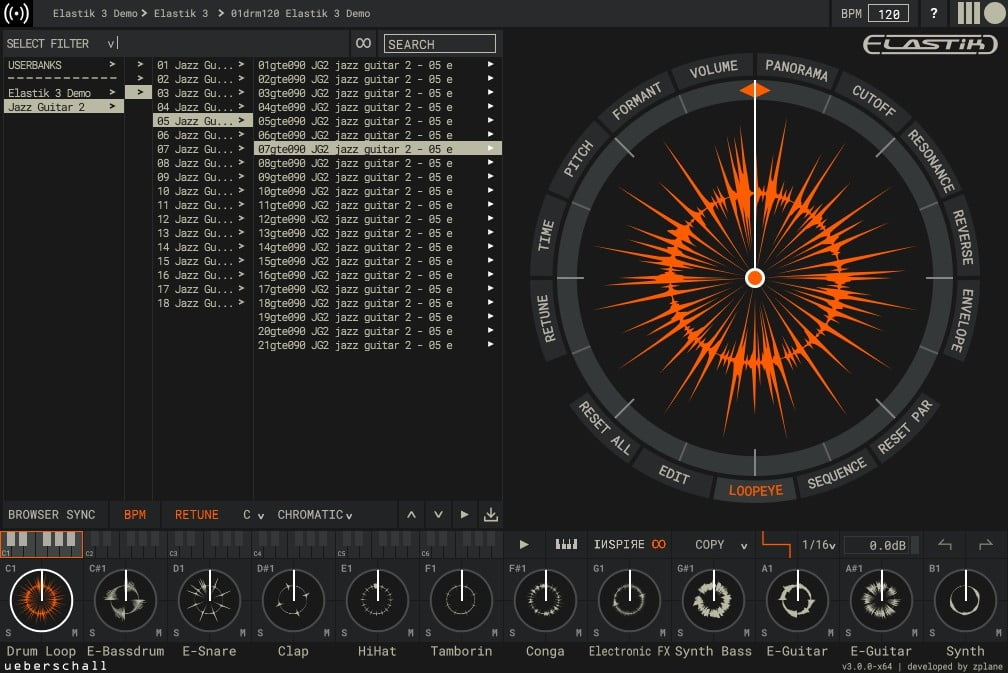This screenshot has height=673, width=1008.
Task: Select the LOOPEYE wheel tab
Action: (x=755, y=490)
